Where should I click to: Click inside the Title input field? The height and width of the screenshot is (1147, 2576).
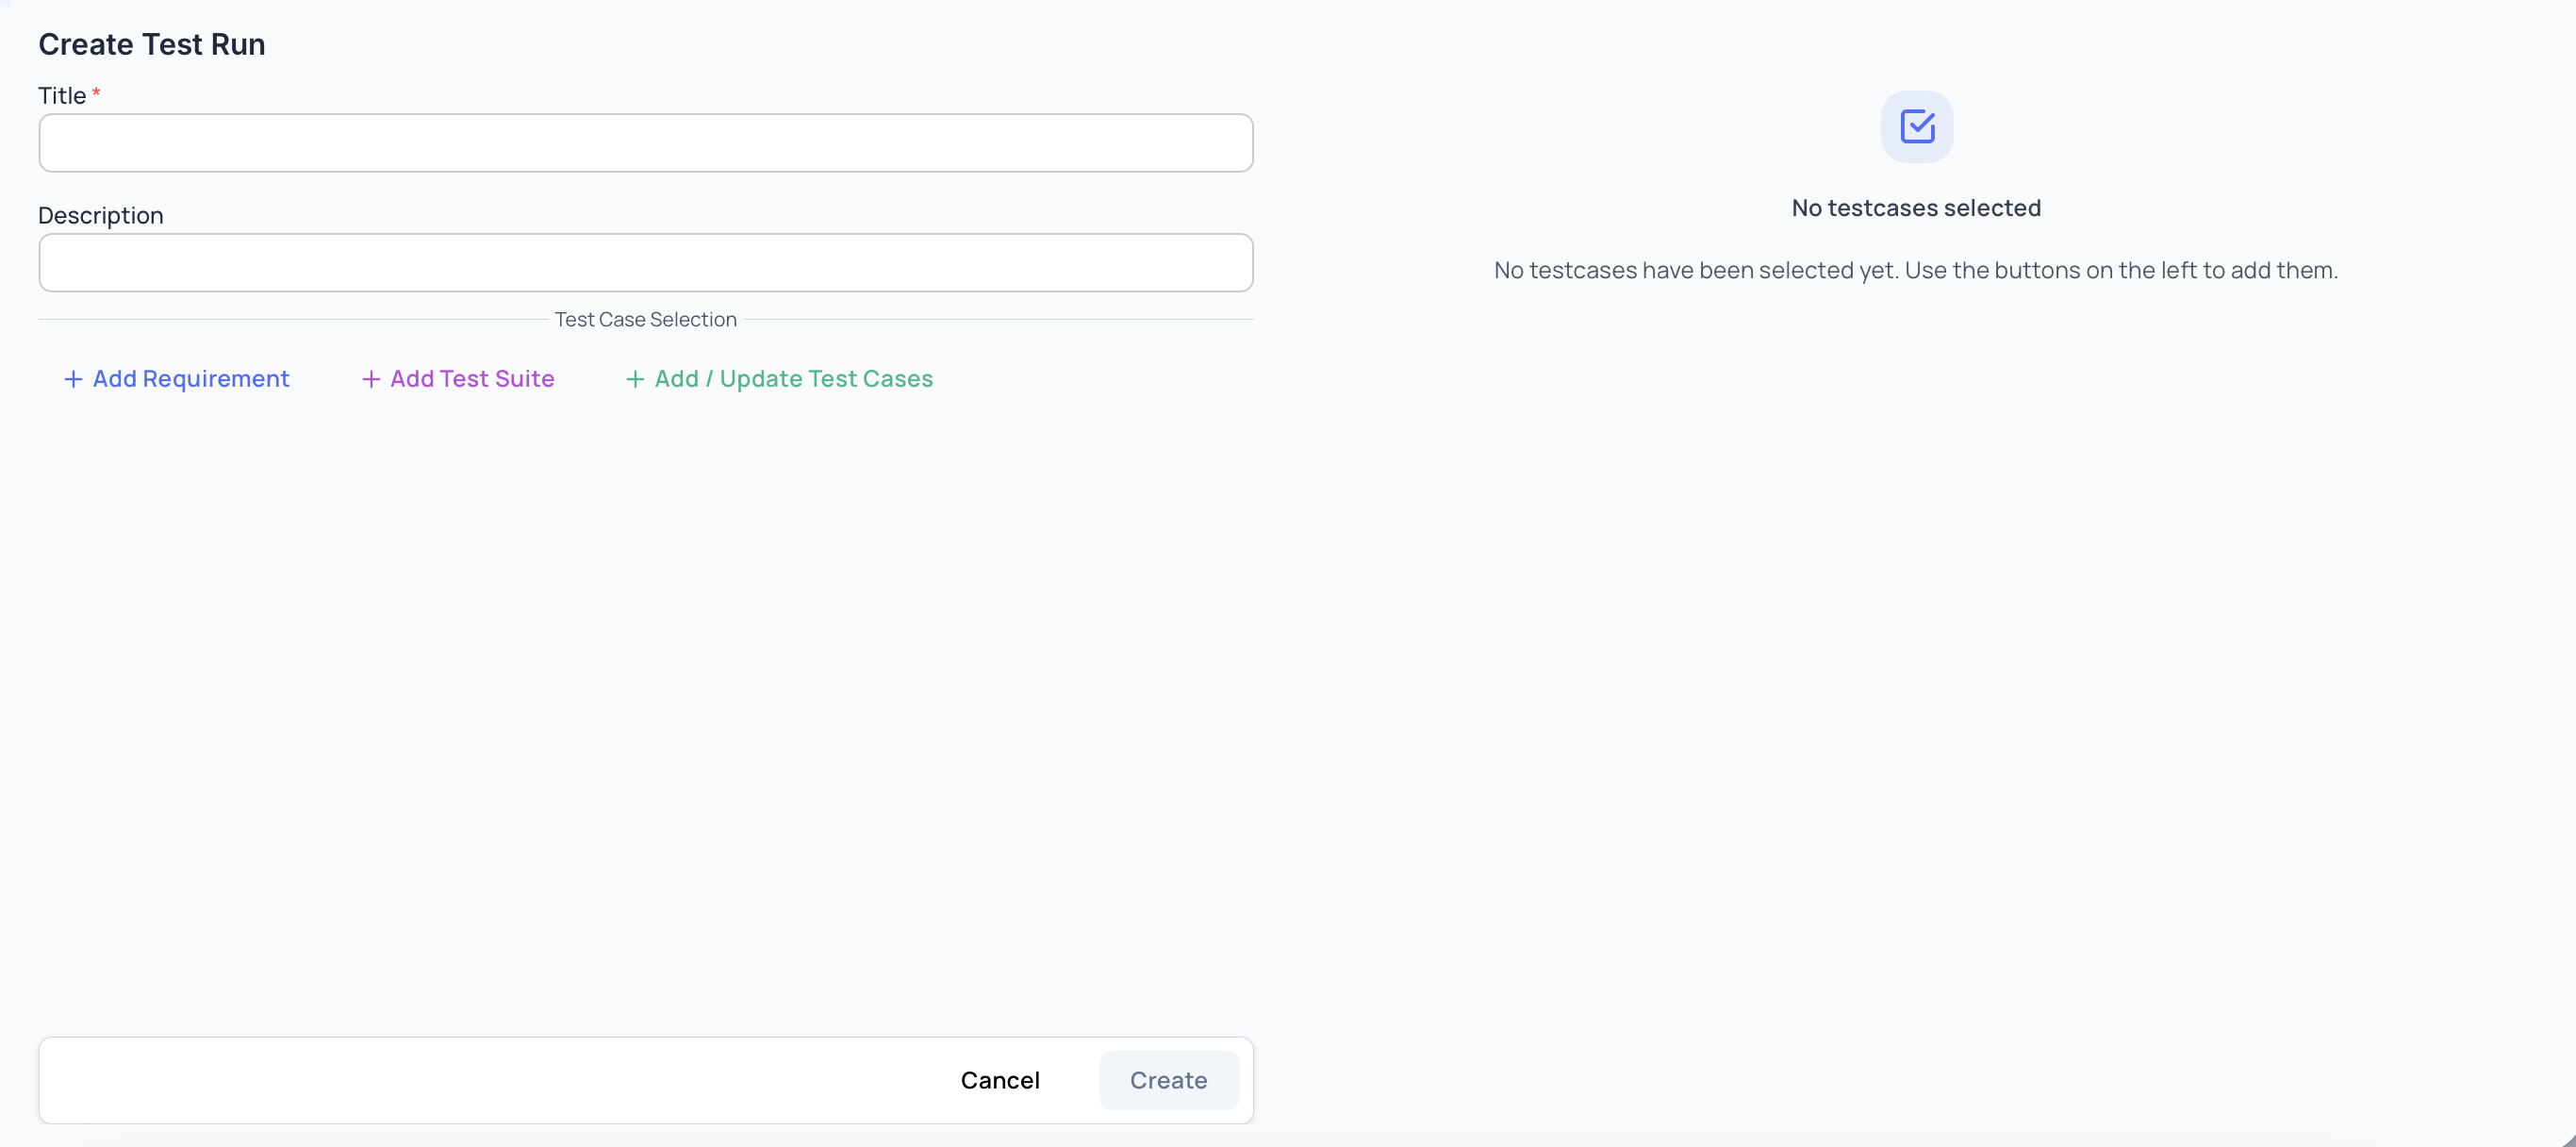(645, 143)
